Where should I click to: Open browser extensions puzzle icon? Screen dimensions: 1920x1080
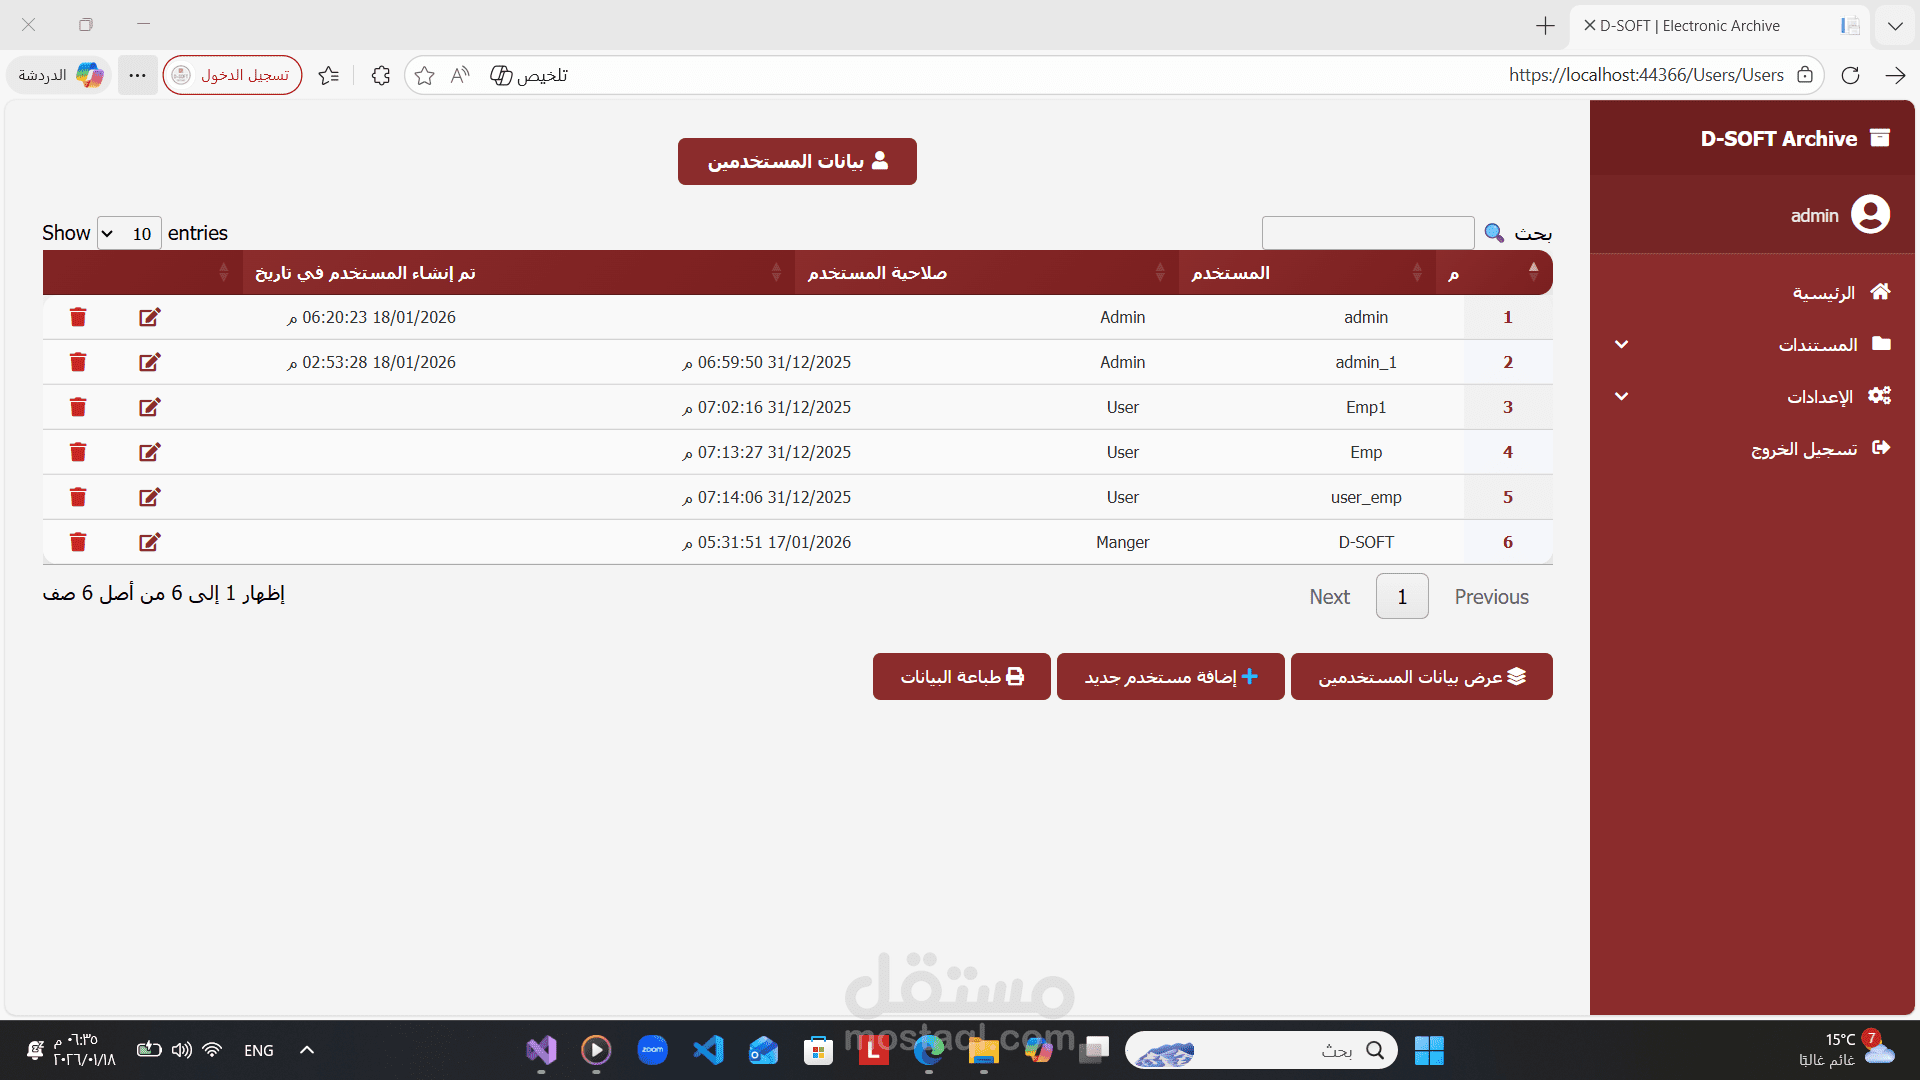point(381,75)
